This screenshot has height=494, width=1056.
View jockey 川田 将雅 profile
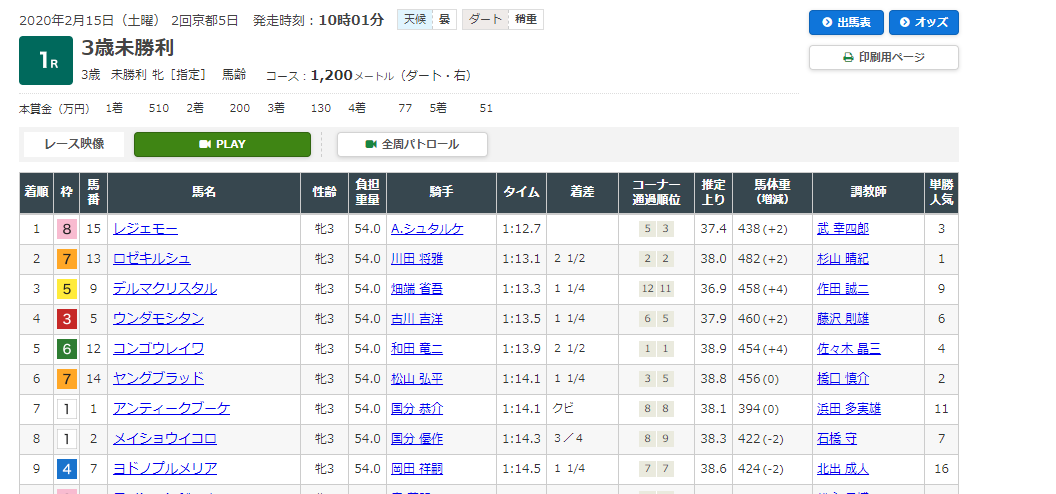tap(418, 259)
